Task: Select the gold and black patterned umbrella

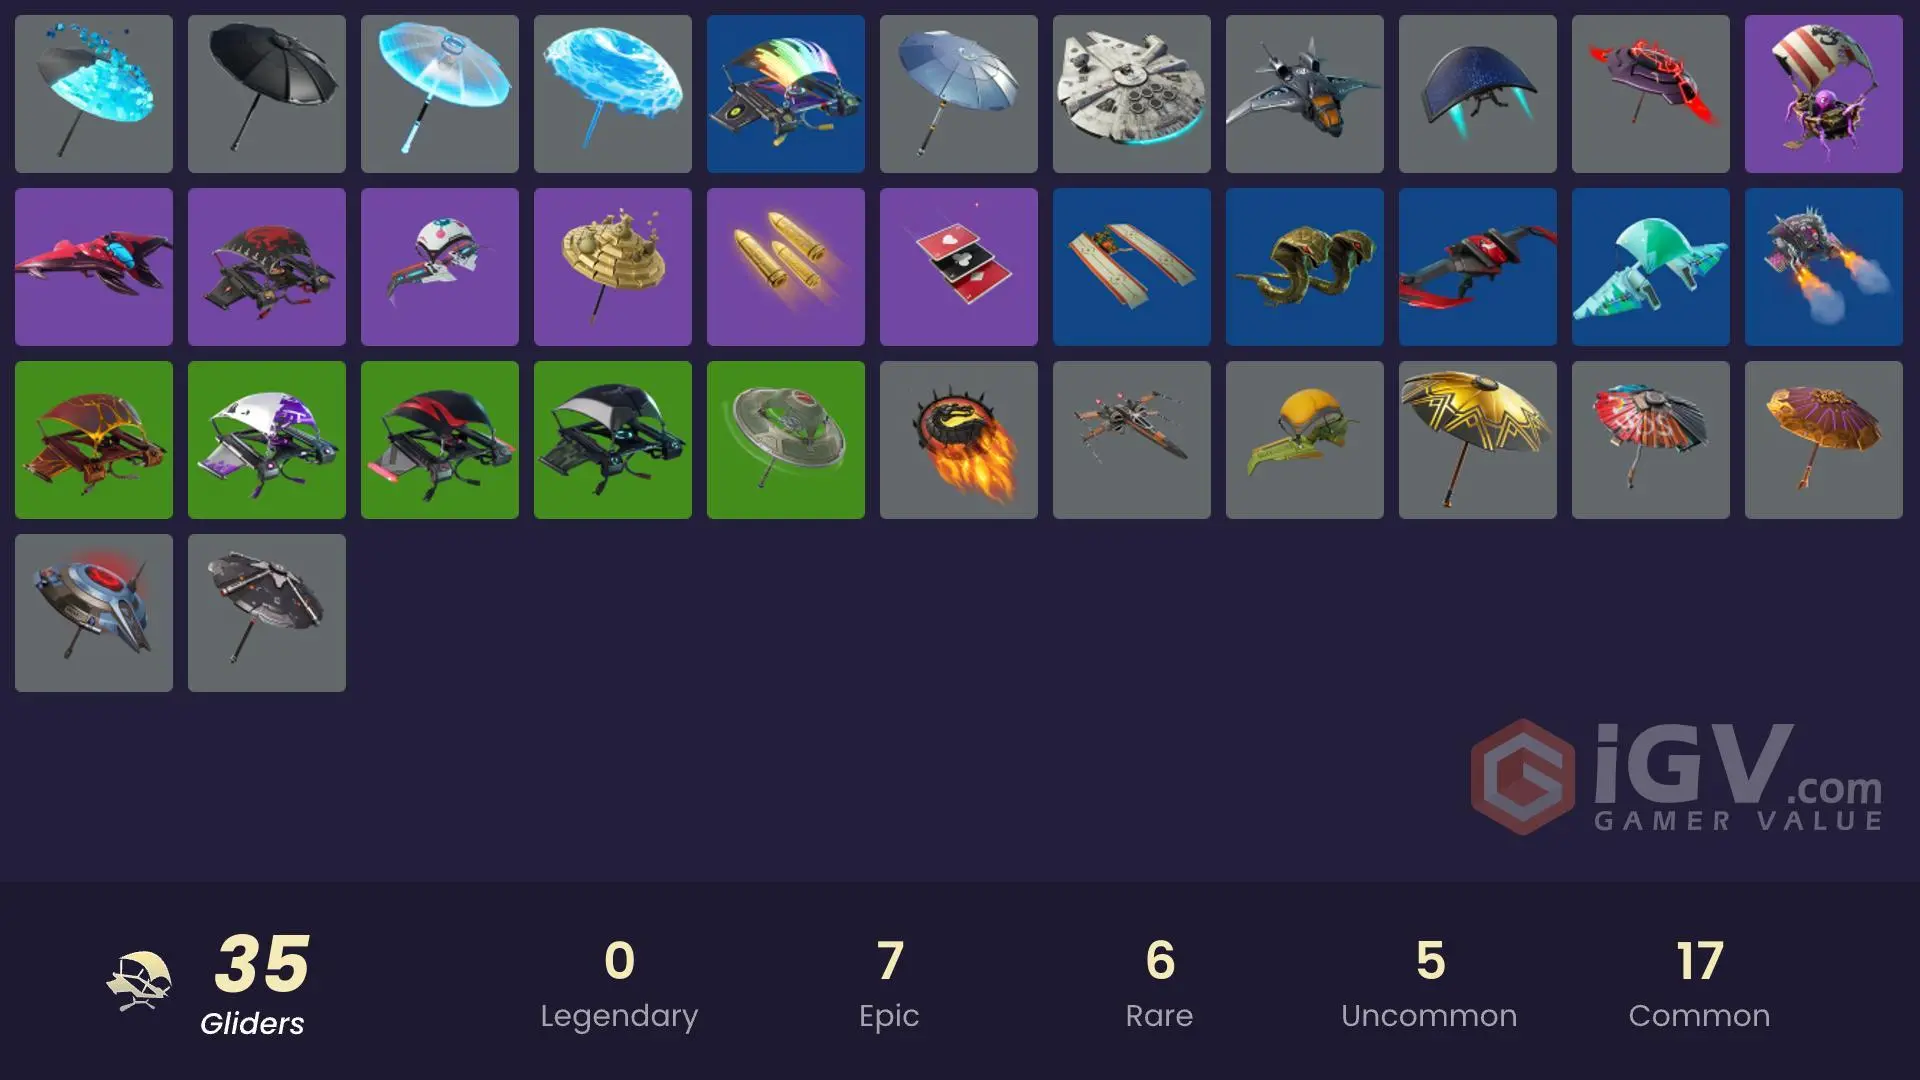Action: (x=1478, y=440)
